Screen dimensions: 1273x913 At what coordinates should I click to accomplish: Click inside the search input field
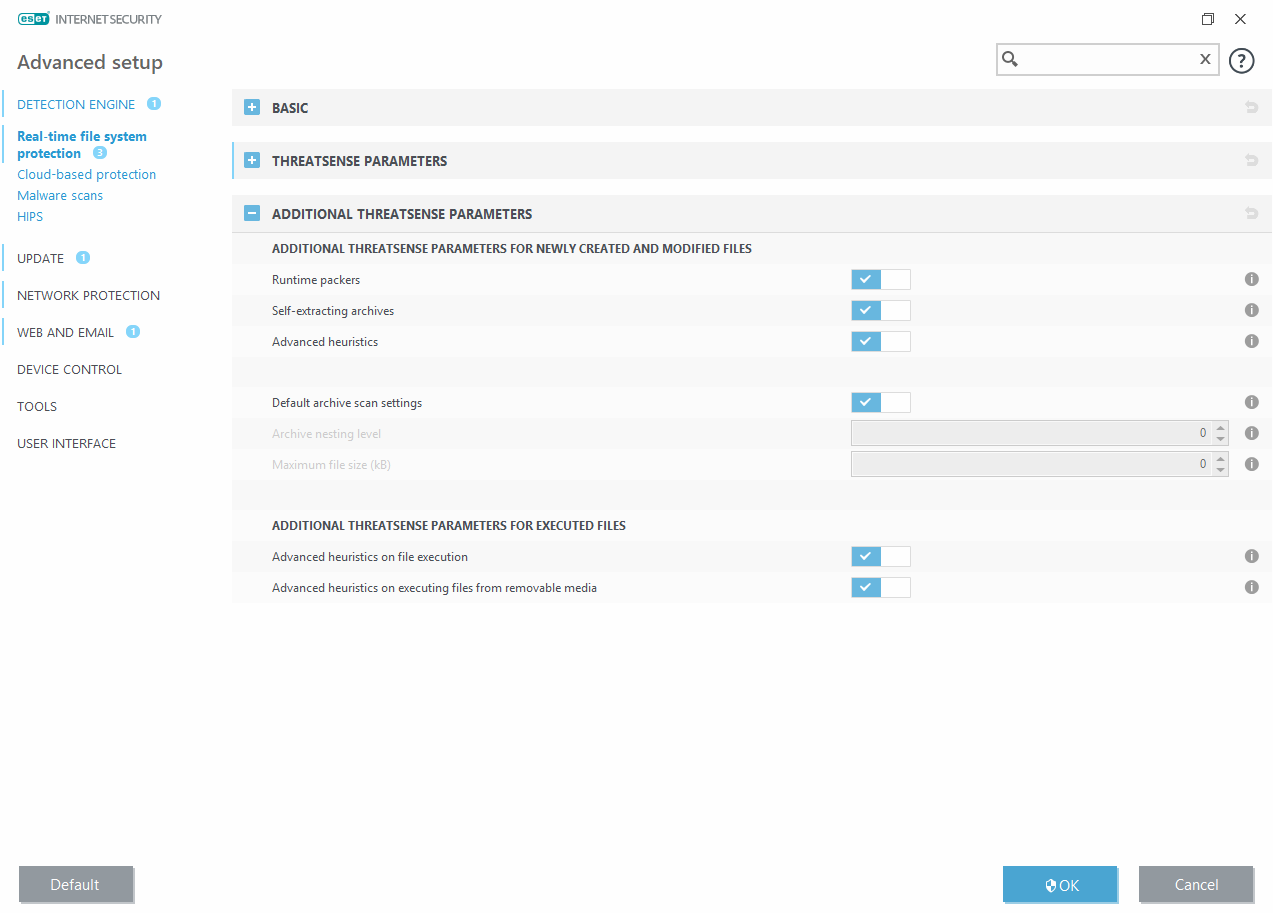coord(1105,60)
